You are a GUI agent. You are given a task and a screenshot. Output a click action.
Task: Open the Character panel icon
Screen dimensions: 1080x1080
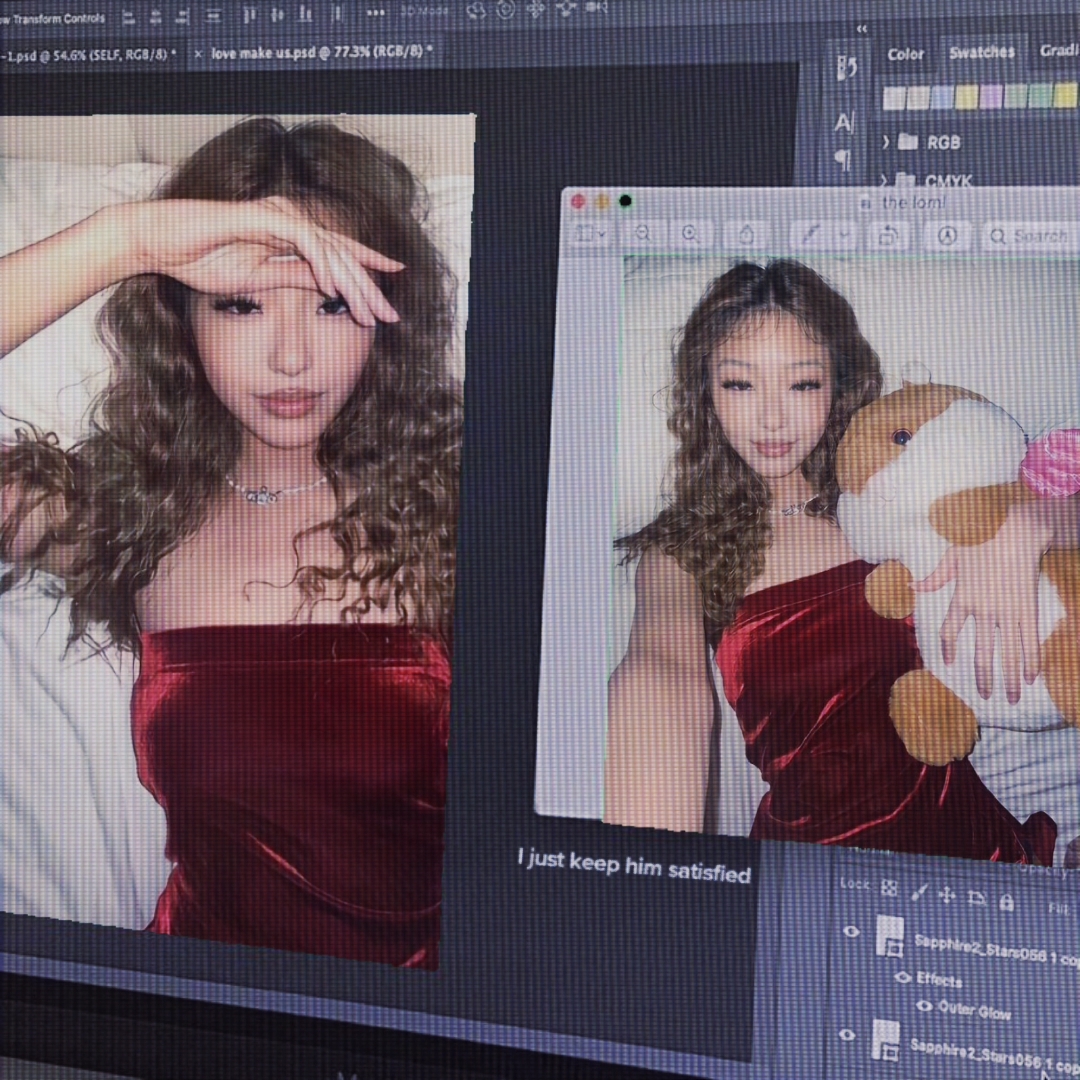coord(845,122)
